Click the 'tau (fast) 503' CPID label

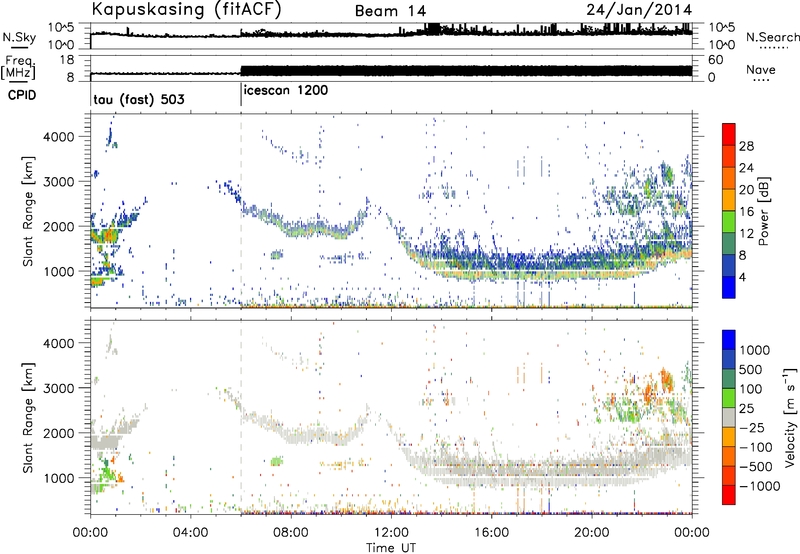click(139, 99)
